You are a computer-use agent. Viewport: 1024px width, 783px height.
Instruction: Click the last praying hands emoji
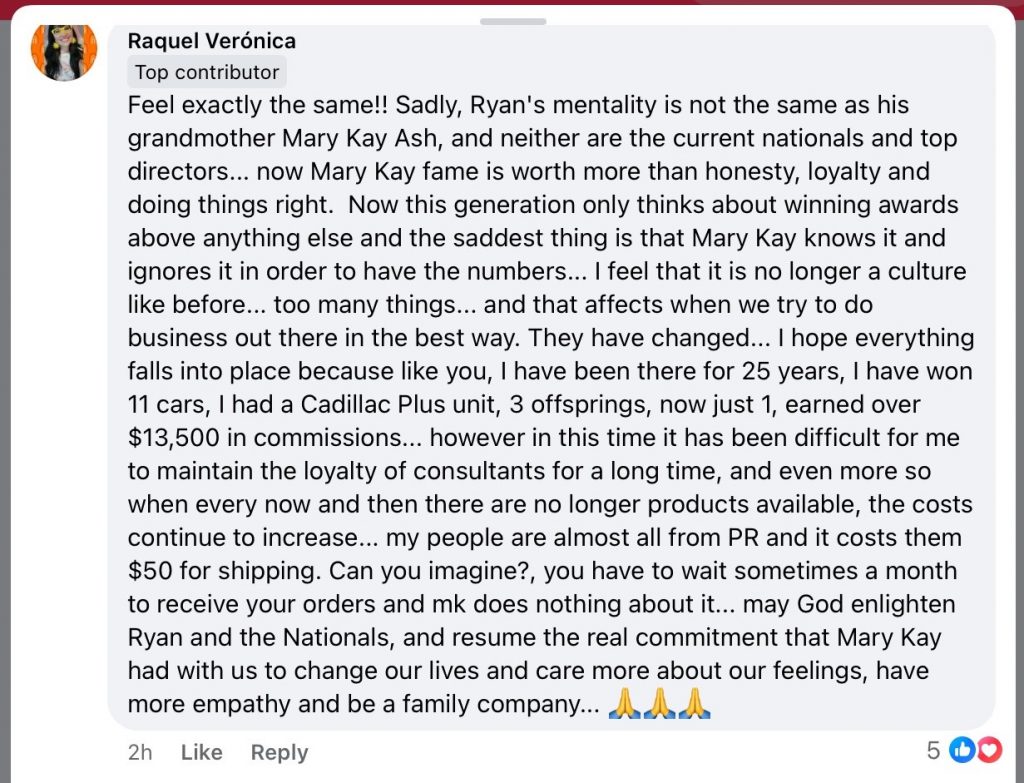tap(694, 703)
